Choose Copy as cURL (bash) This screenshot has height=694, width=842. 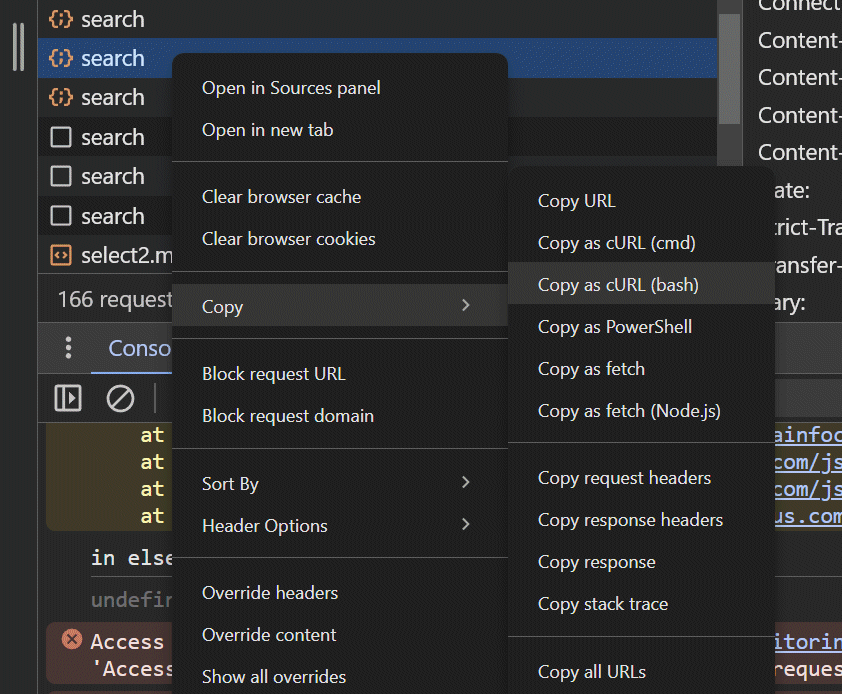point(618,285)
